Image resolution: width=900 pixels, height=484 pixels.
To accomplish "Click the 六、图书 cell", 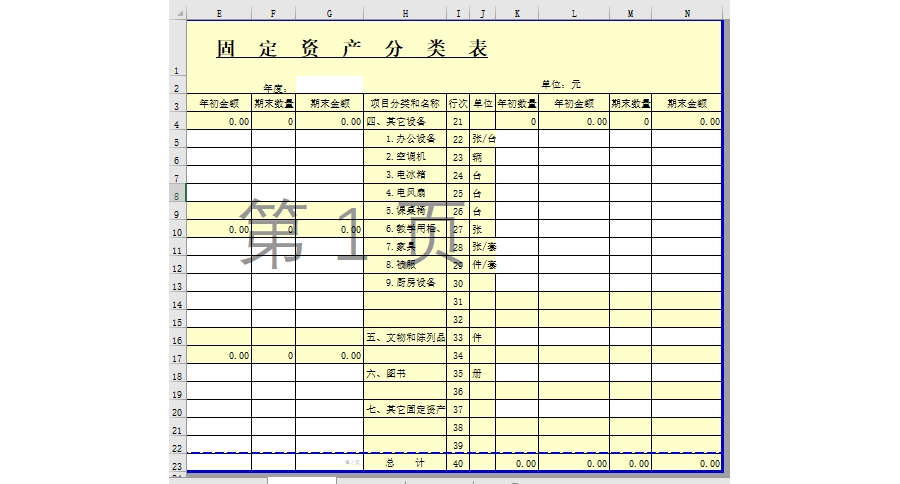I will tap(405, 373).
